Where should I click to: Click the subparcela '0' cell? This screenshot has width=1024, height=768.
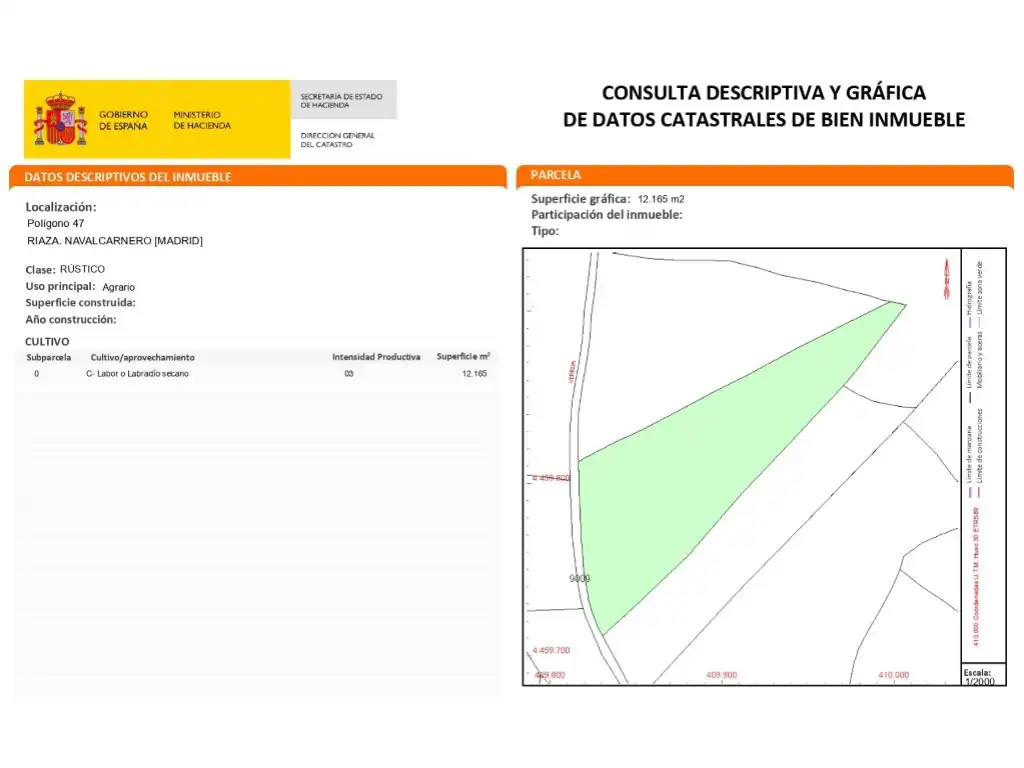click(x=37, y=374)
